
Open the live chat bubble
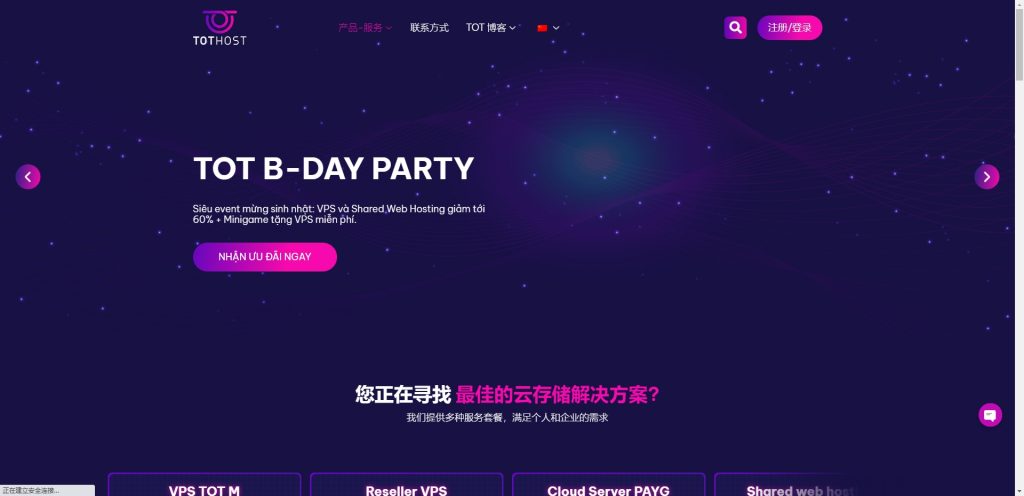pos(990,415)
